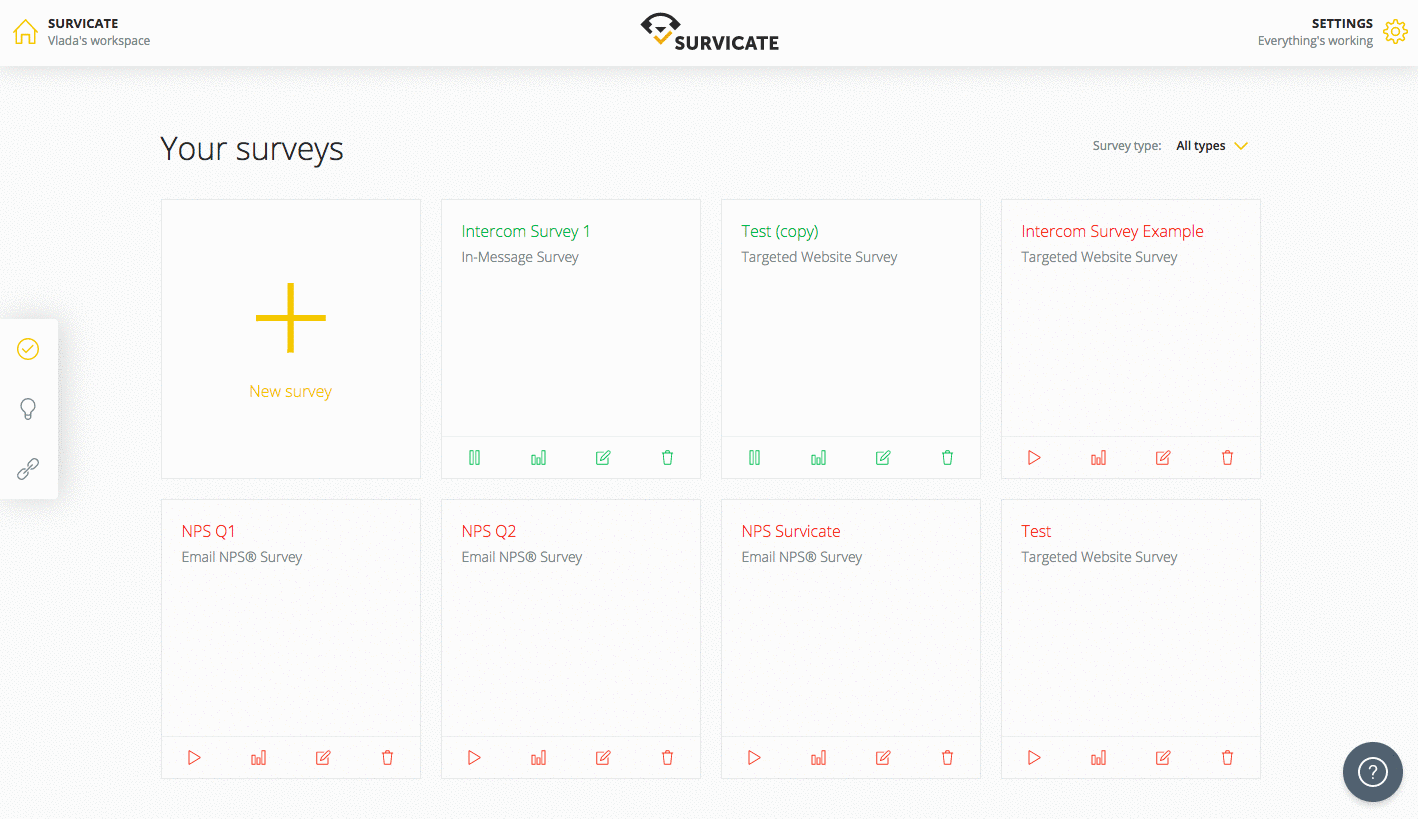This screenshot has width=1418, height=819.
Task: Edit the NPS Survicate survey
Action: click(x=883, y=758)
